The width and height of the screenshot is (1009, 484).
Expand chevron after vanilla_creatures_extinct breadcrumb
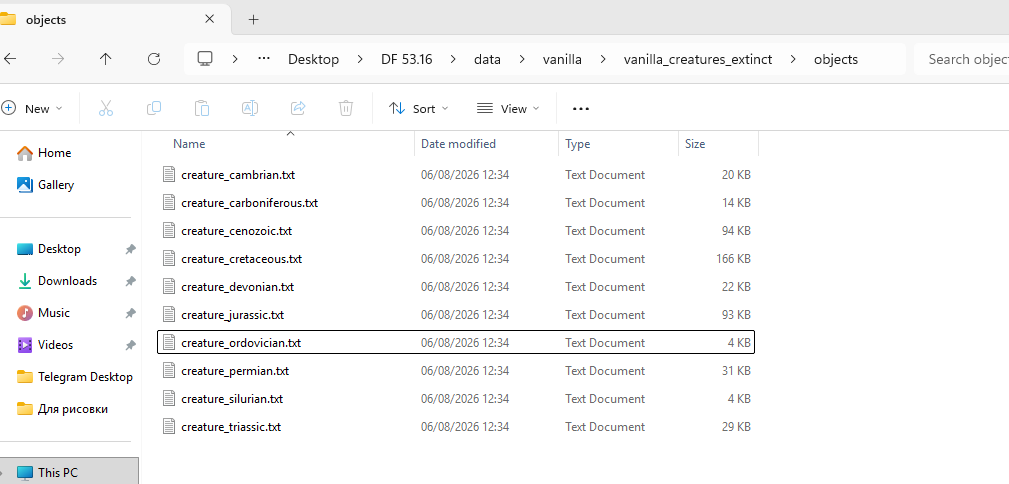[x=793, y=59]
